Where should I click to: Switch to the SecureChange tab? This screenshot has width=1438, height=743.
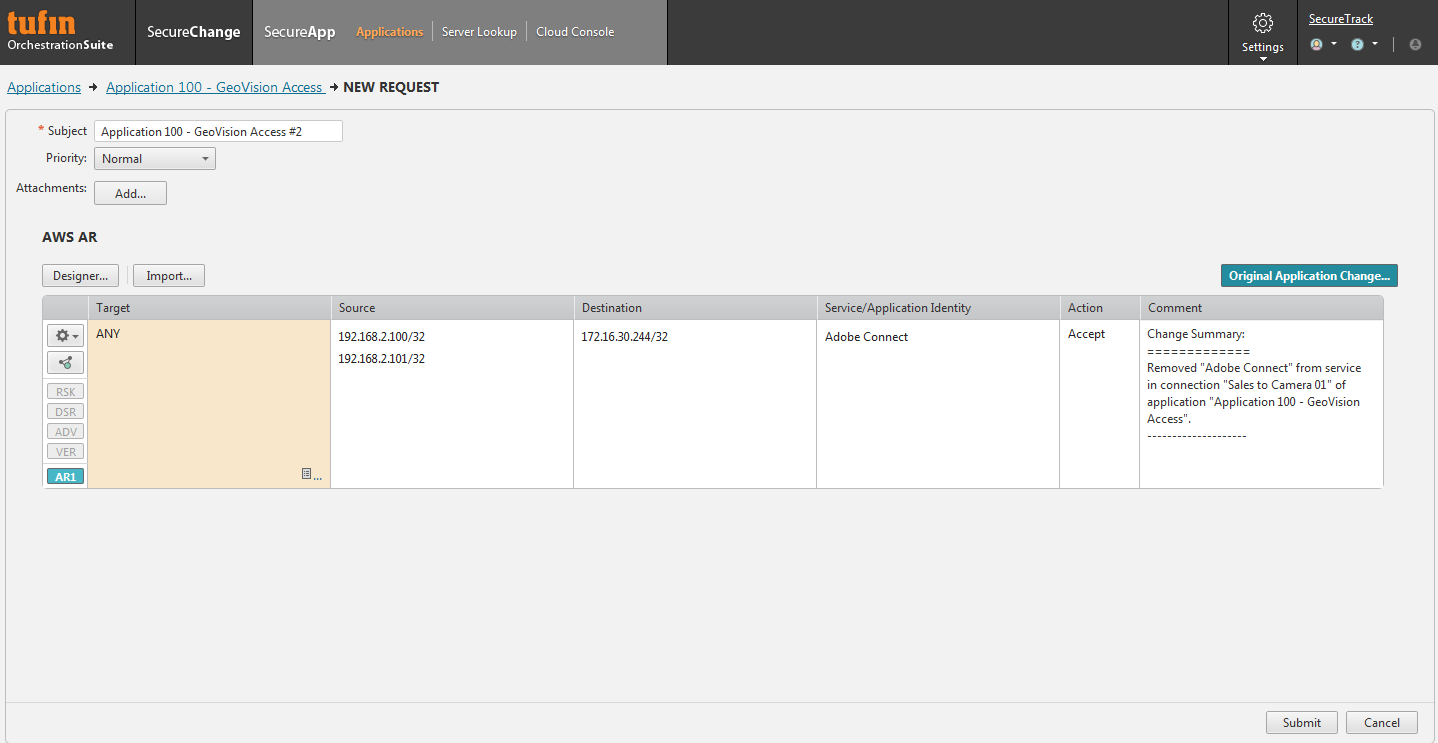click(193, 32)
